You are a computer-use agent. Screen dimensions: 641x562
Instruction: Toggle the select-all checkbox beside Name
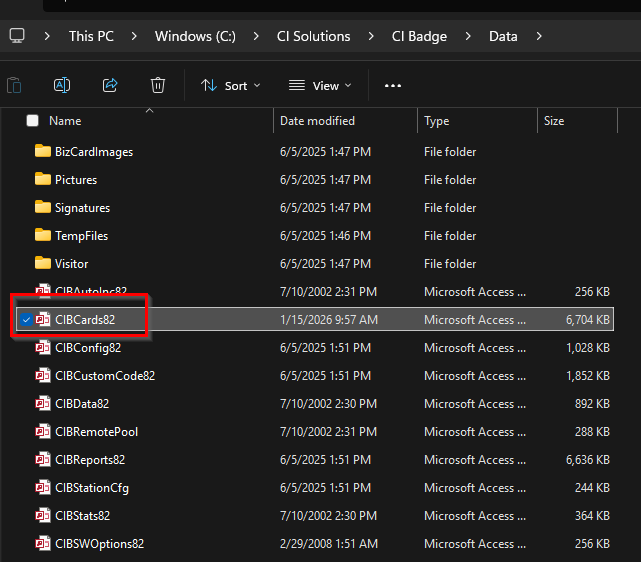[x=32, y=121]
